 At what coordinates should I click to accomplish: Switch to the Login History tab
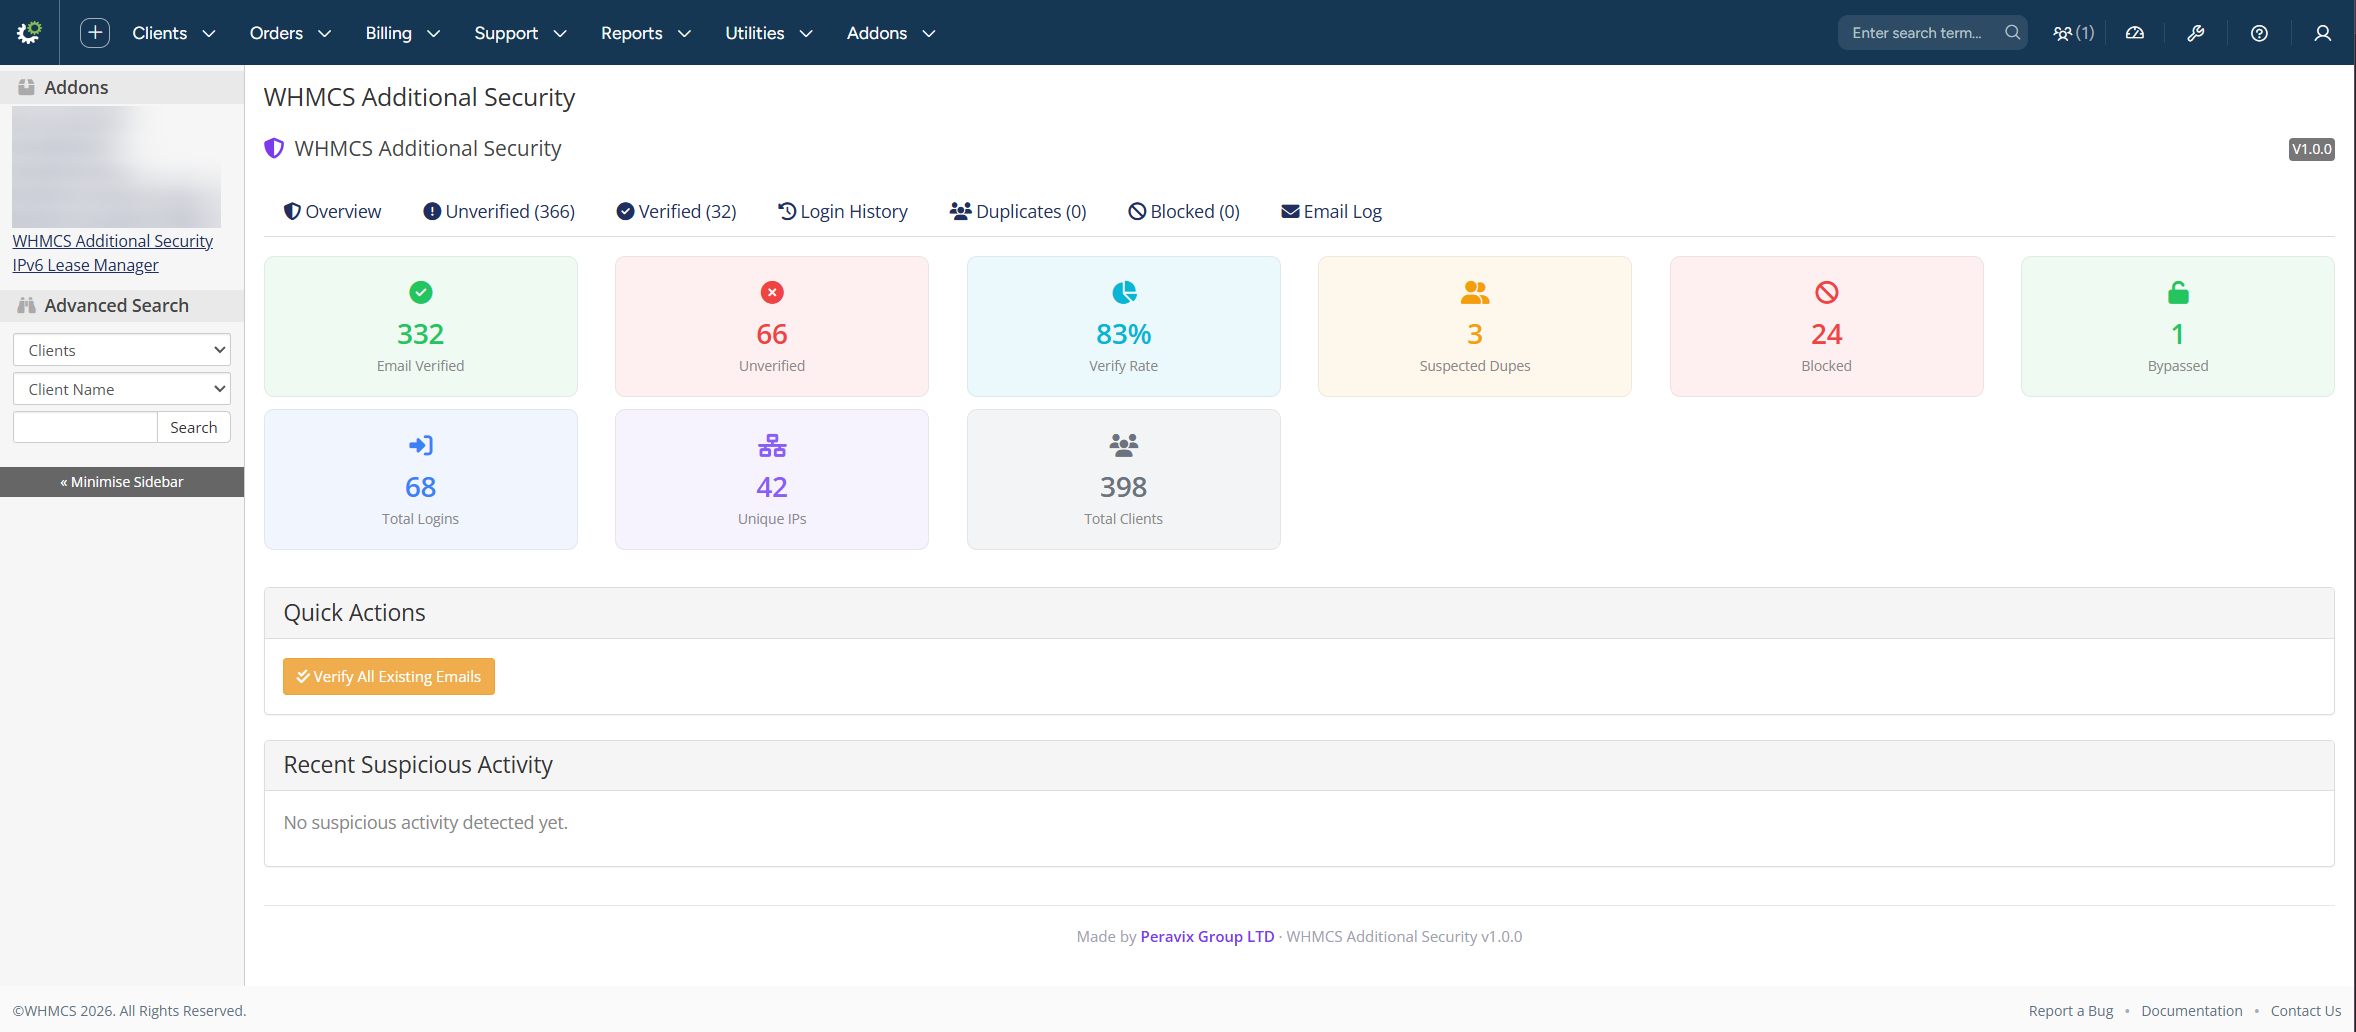(x=843, y=211)
